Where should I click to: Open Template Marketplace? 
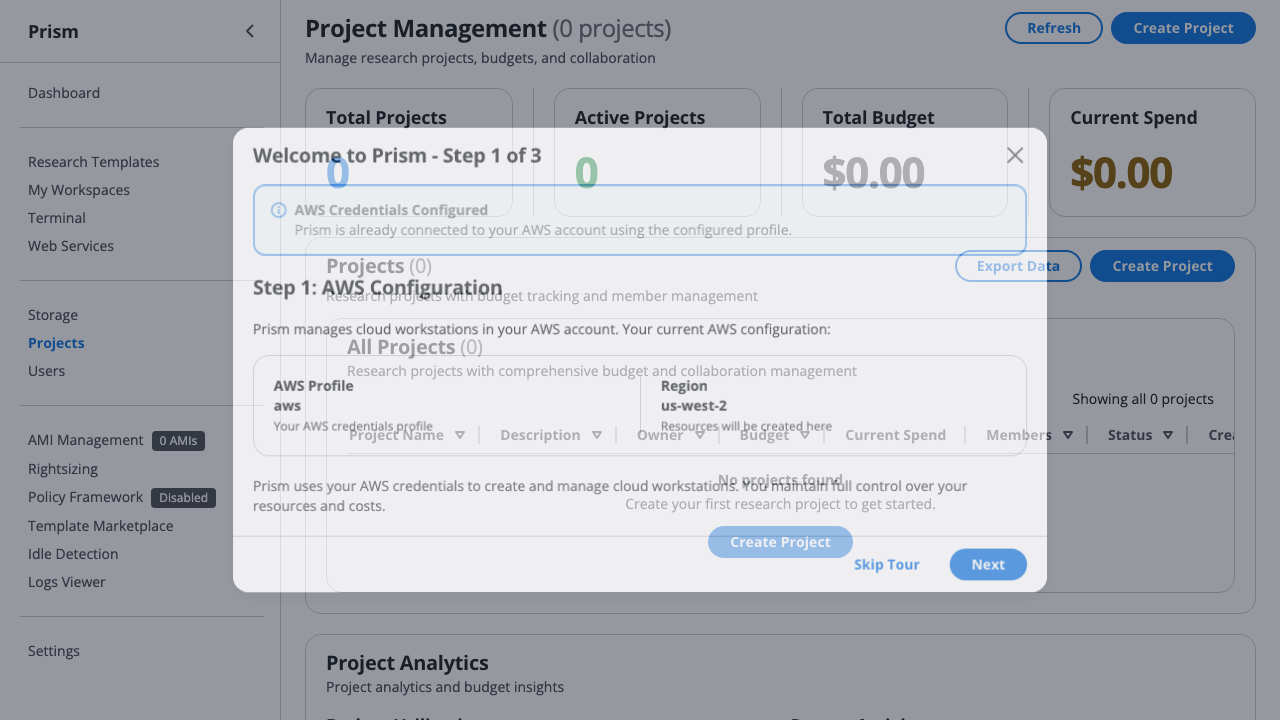100,526
